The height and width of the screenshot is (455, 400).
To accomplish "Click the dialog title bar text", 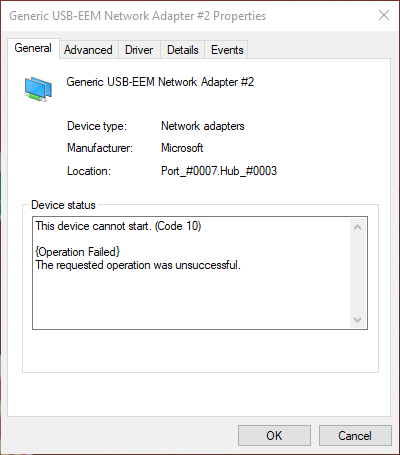I will click(x=138, y=16).
